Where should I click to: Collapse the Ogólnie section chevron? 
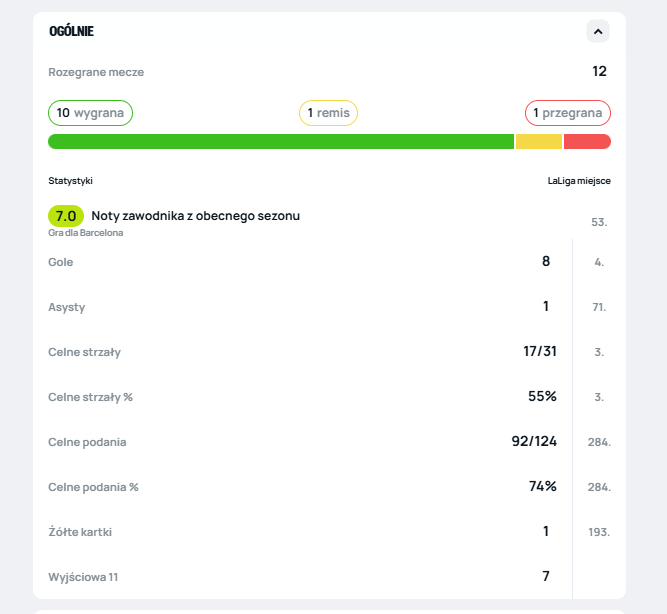[x=598, y=31]
